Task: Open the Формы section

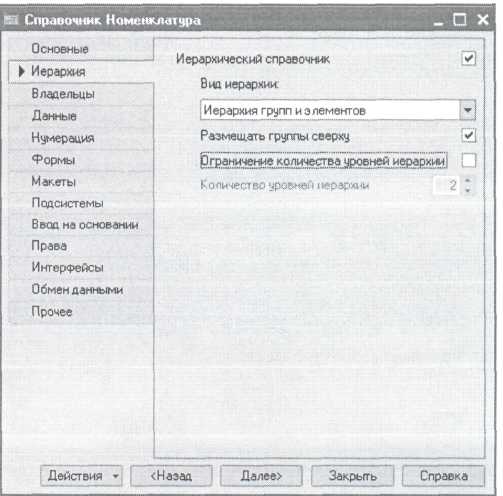Action: point(53,160)
